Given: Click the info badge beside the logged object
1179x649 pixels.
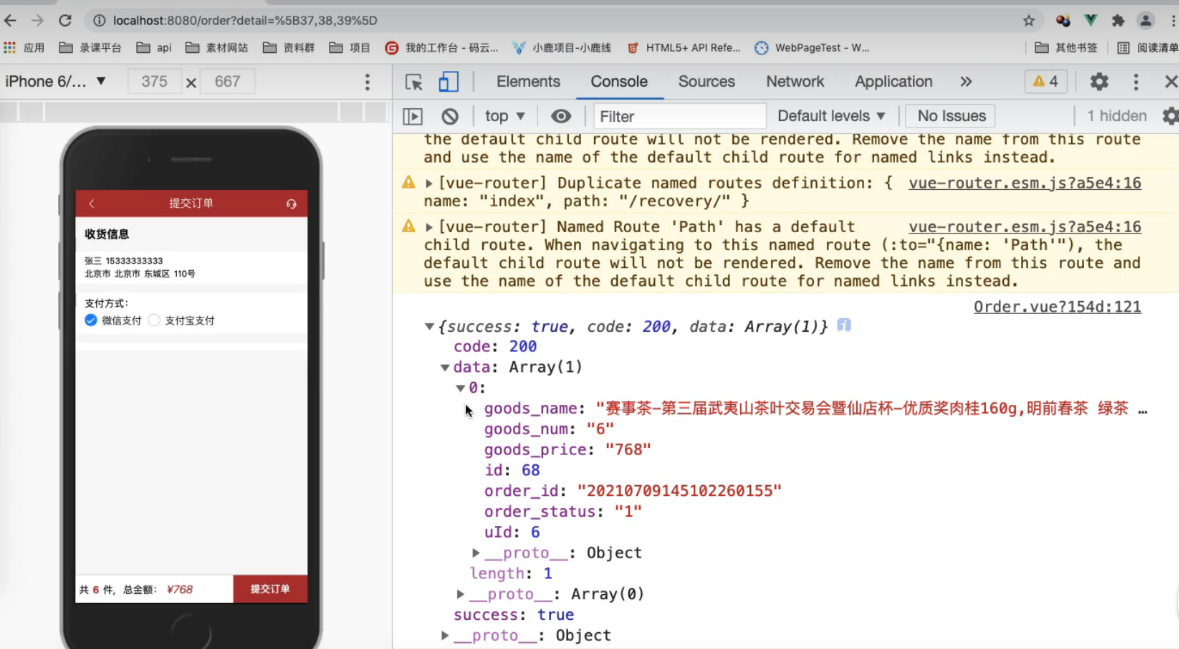Looking at the screenshot, I should [x=844, y=325].
